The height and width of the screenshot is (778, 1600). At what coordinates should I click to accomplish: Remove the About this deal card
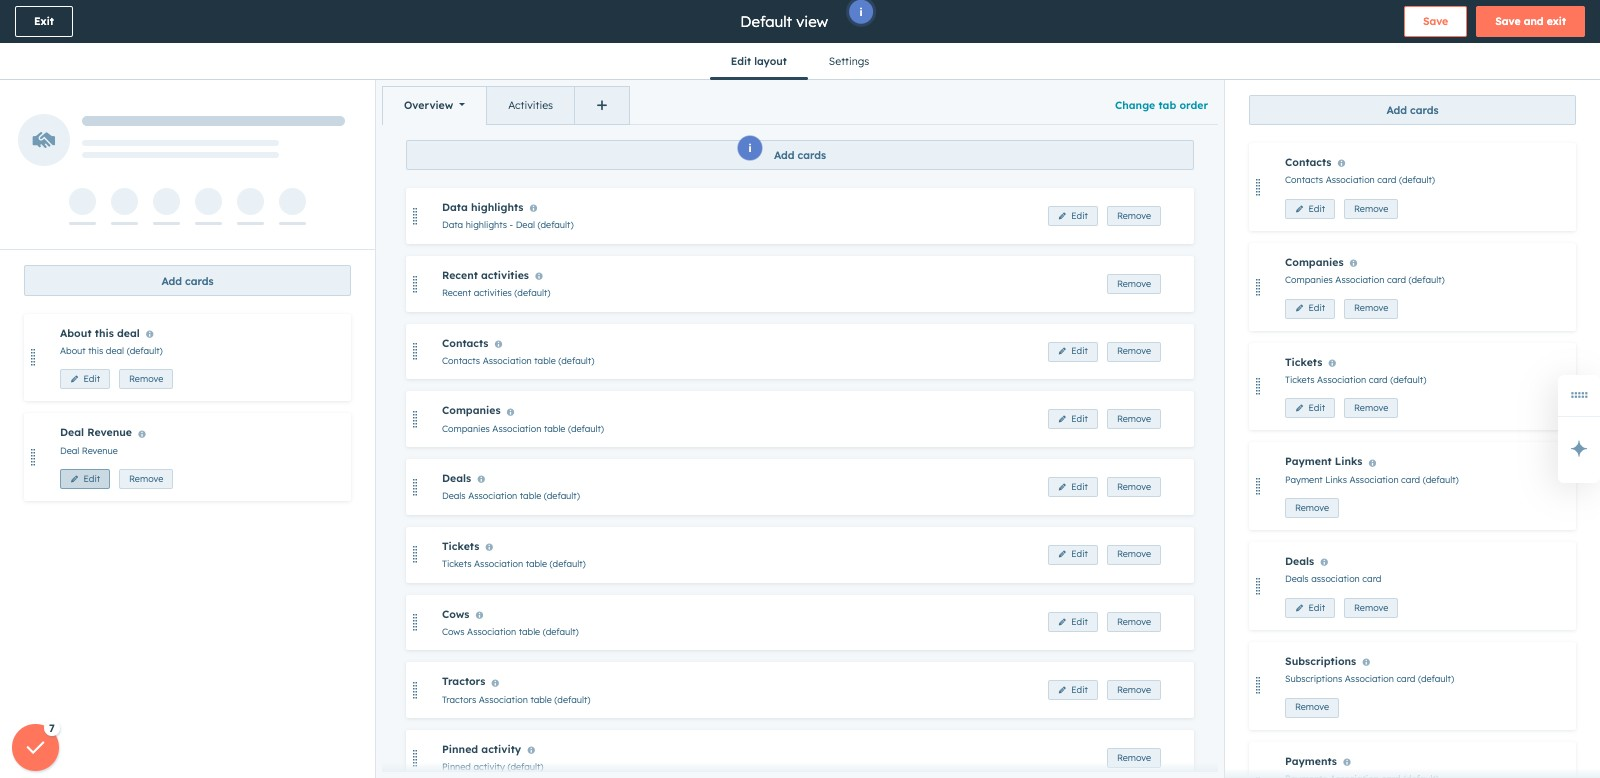pyautogui.click(x=146, y=379)
